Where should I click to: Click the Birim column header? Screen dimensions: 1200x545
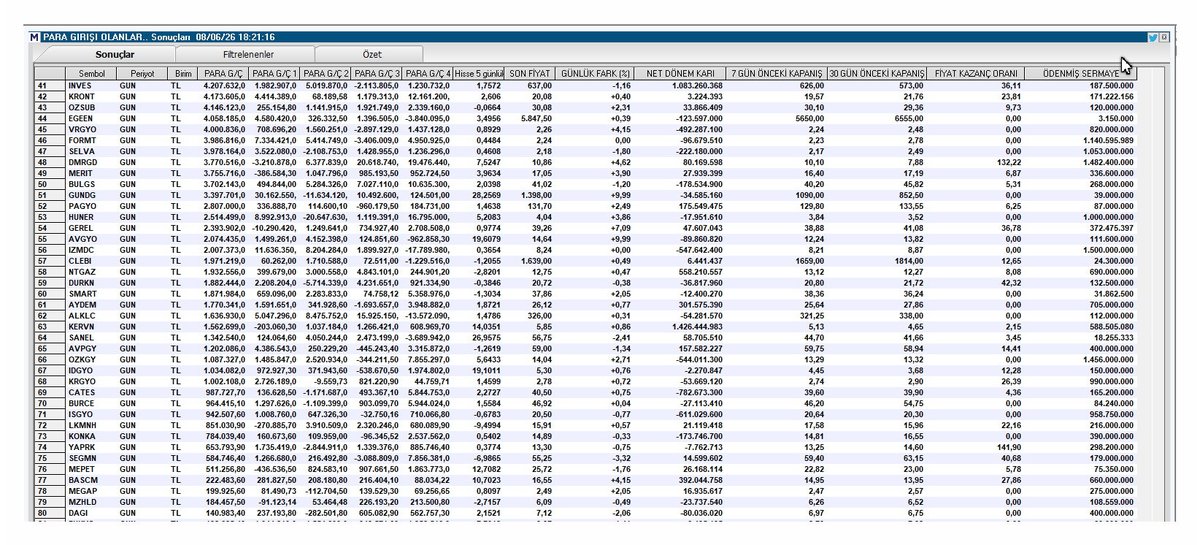tap(183, 74)
